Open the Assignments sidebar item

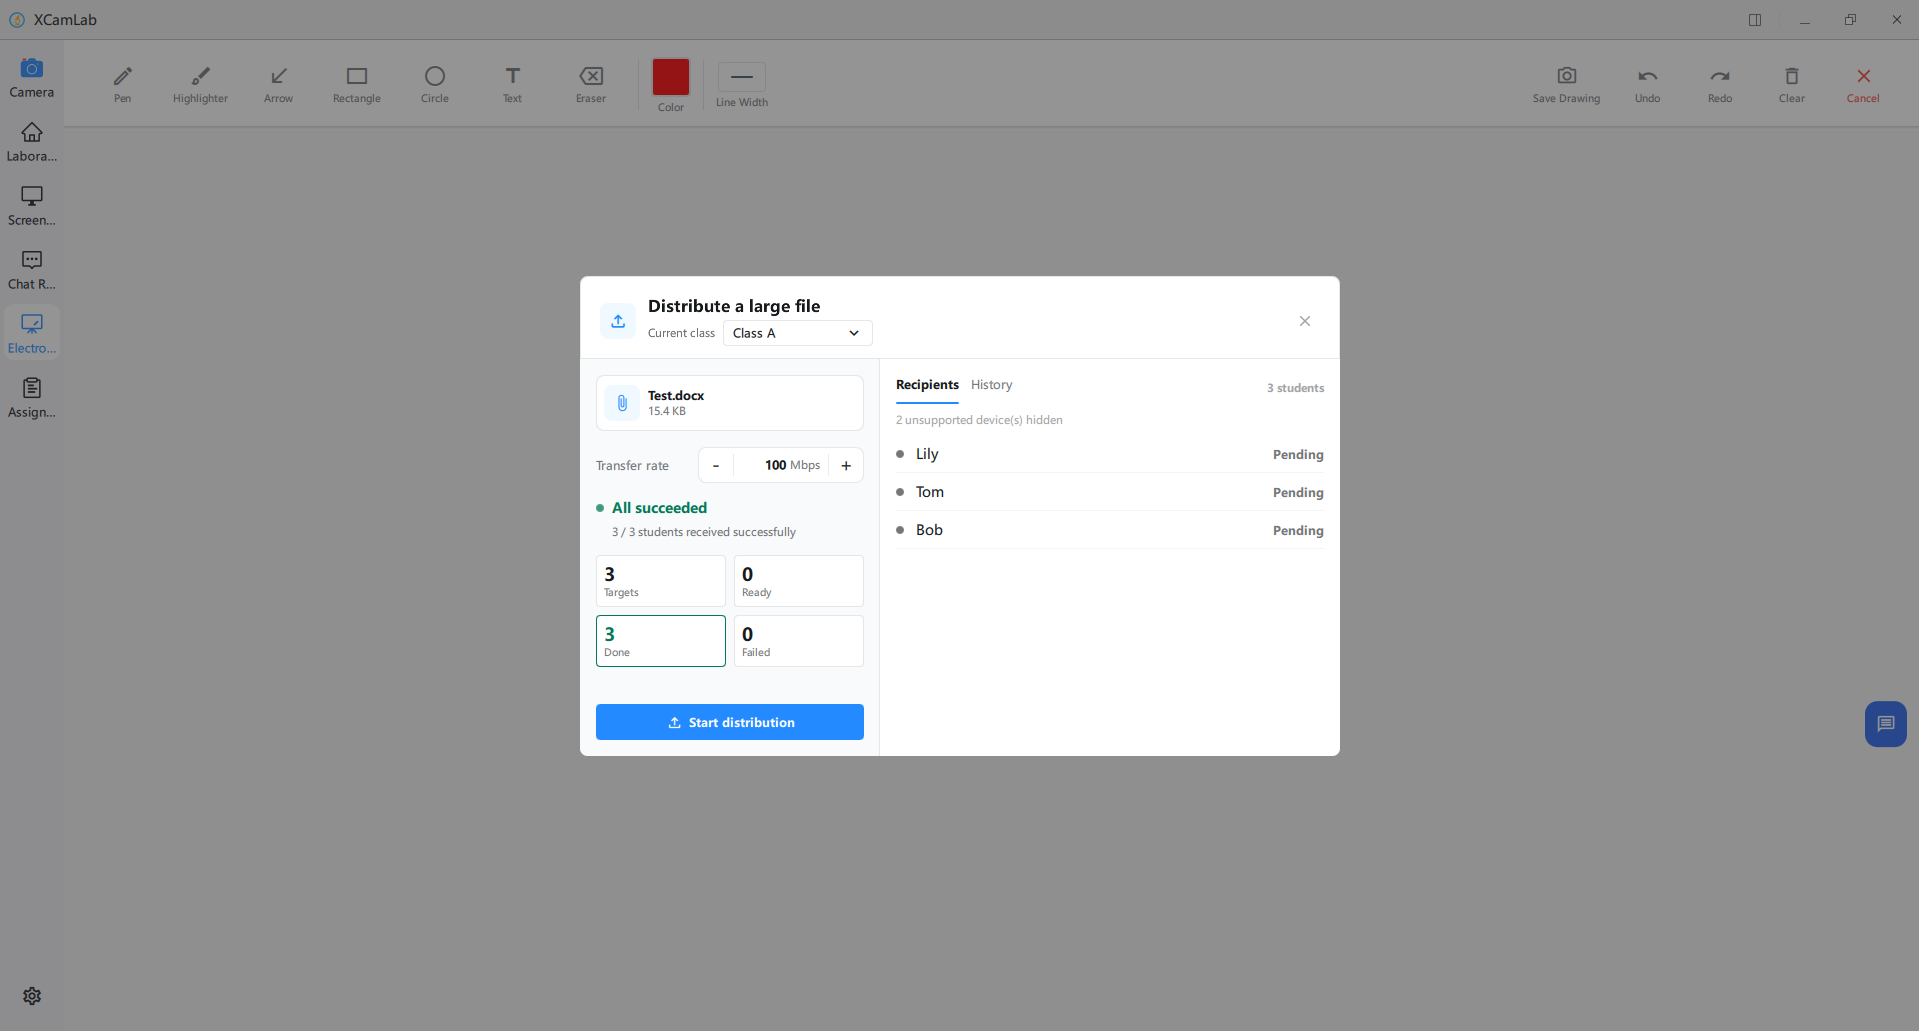[x=32, y=398]
